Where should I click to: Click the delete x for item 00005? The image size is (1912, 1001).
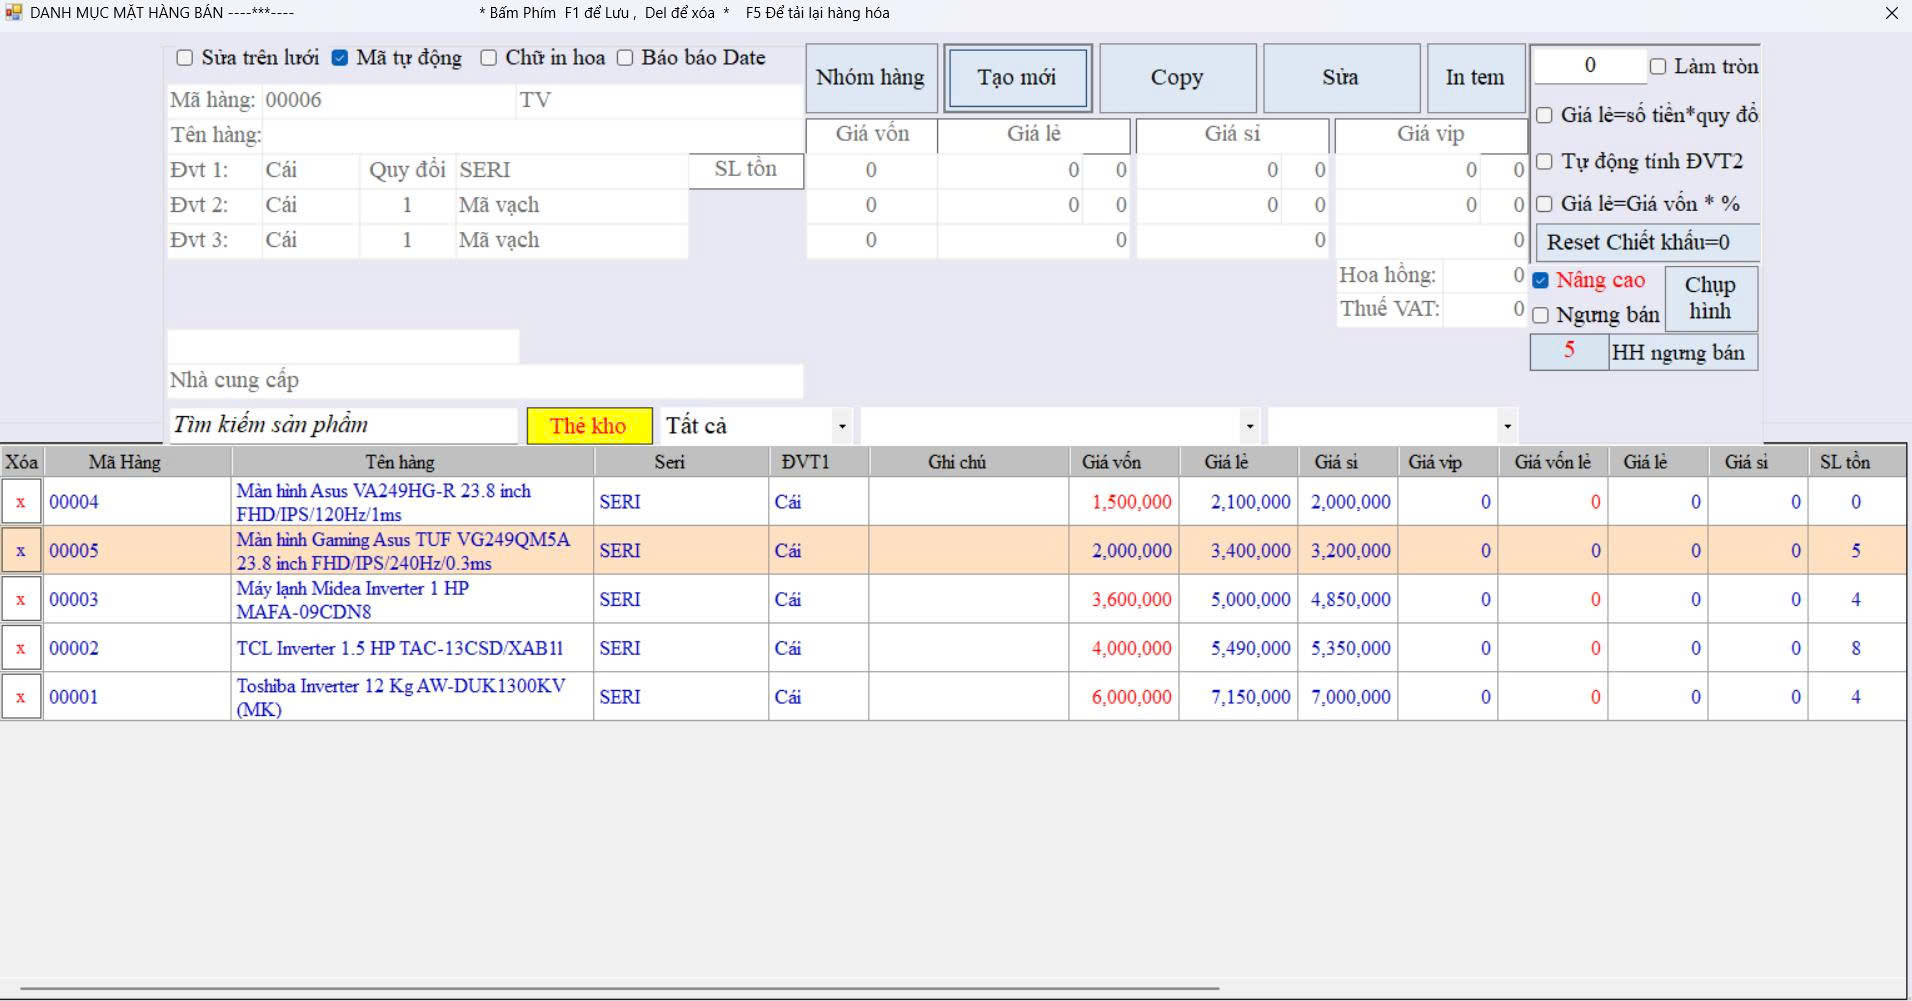[x=21, y=551]
